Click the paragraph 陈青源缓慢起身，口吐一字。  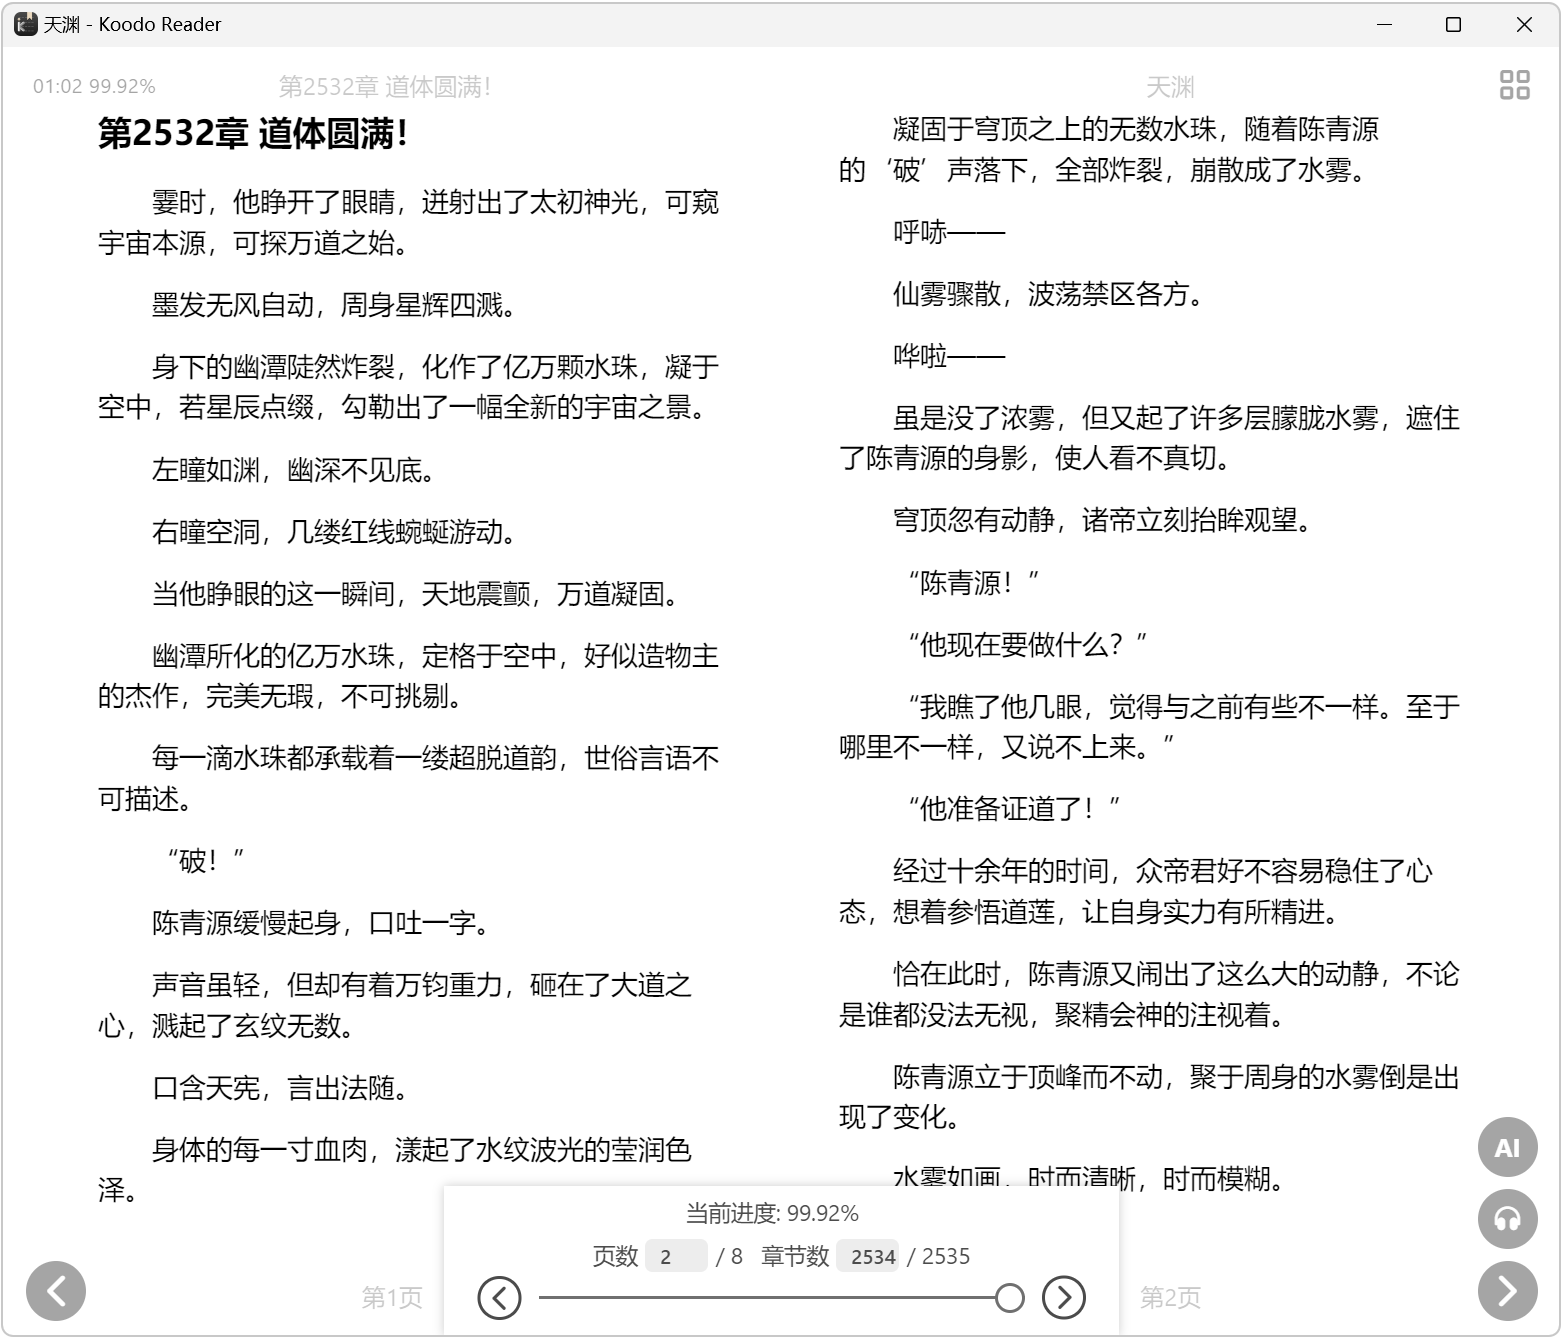point(320,923)
